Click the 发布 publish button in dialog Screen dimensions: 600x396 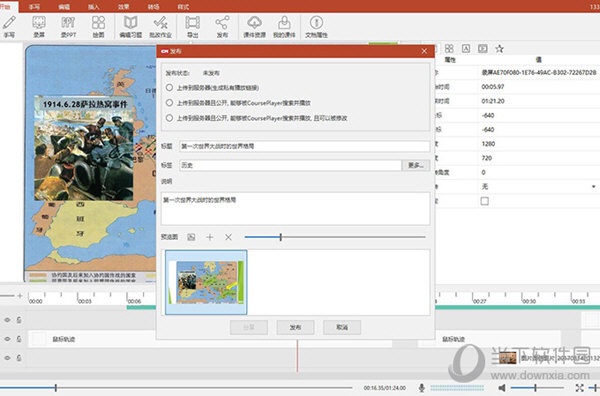295,328
